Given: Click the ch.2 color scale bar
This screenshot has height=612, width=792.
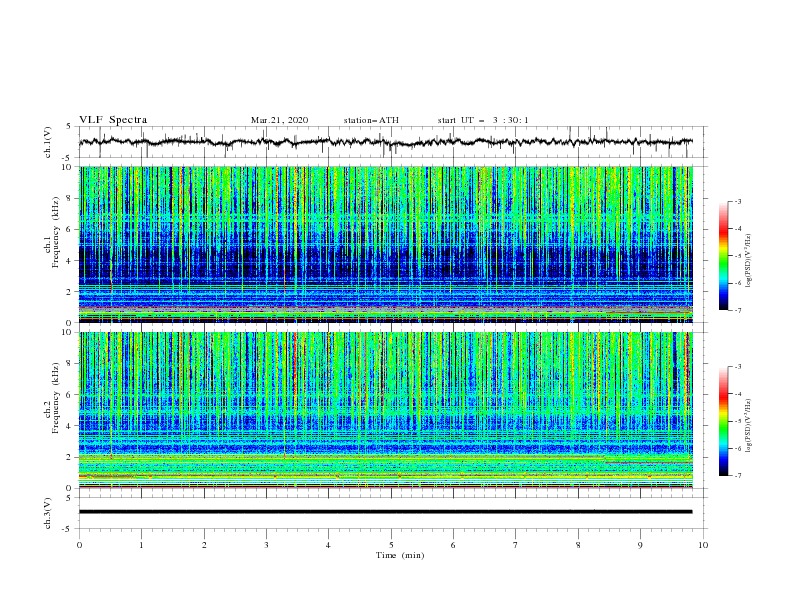Looking at the screenshot, I should [723, 421].
